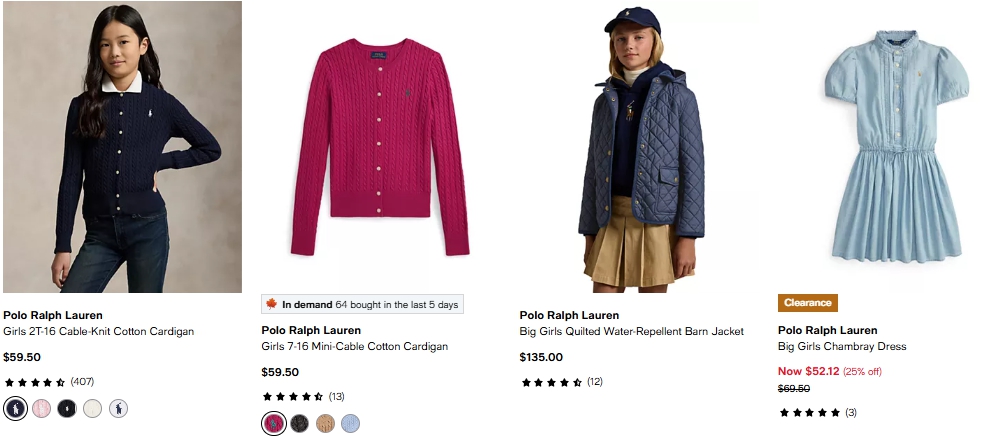Select the tan swatch for Mini-Cable Cardigan
Viewport: 1000px width, 442px height.
coord(325,424)
